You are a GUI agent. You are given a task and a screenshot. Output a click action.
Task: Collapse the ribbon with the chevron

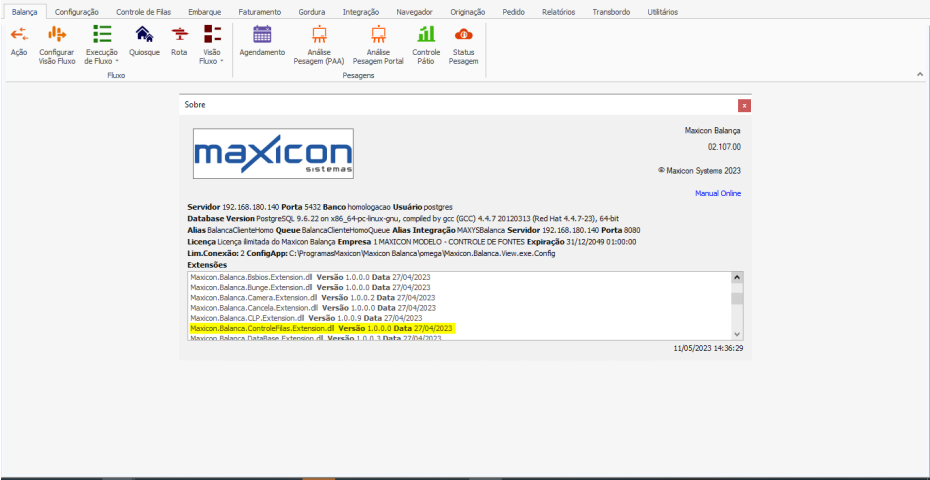pyautogui.click(x=920, y=75)
